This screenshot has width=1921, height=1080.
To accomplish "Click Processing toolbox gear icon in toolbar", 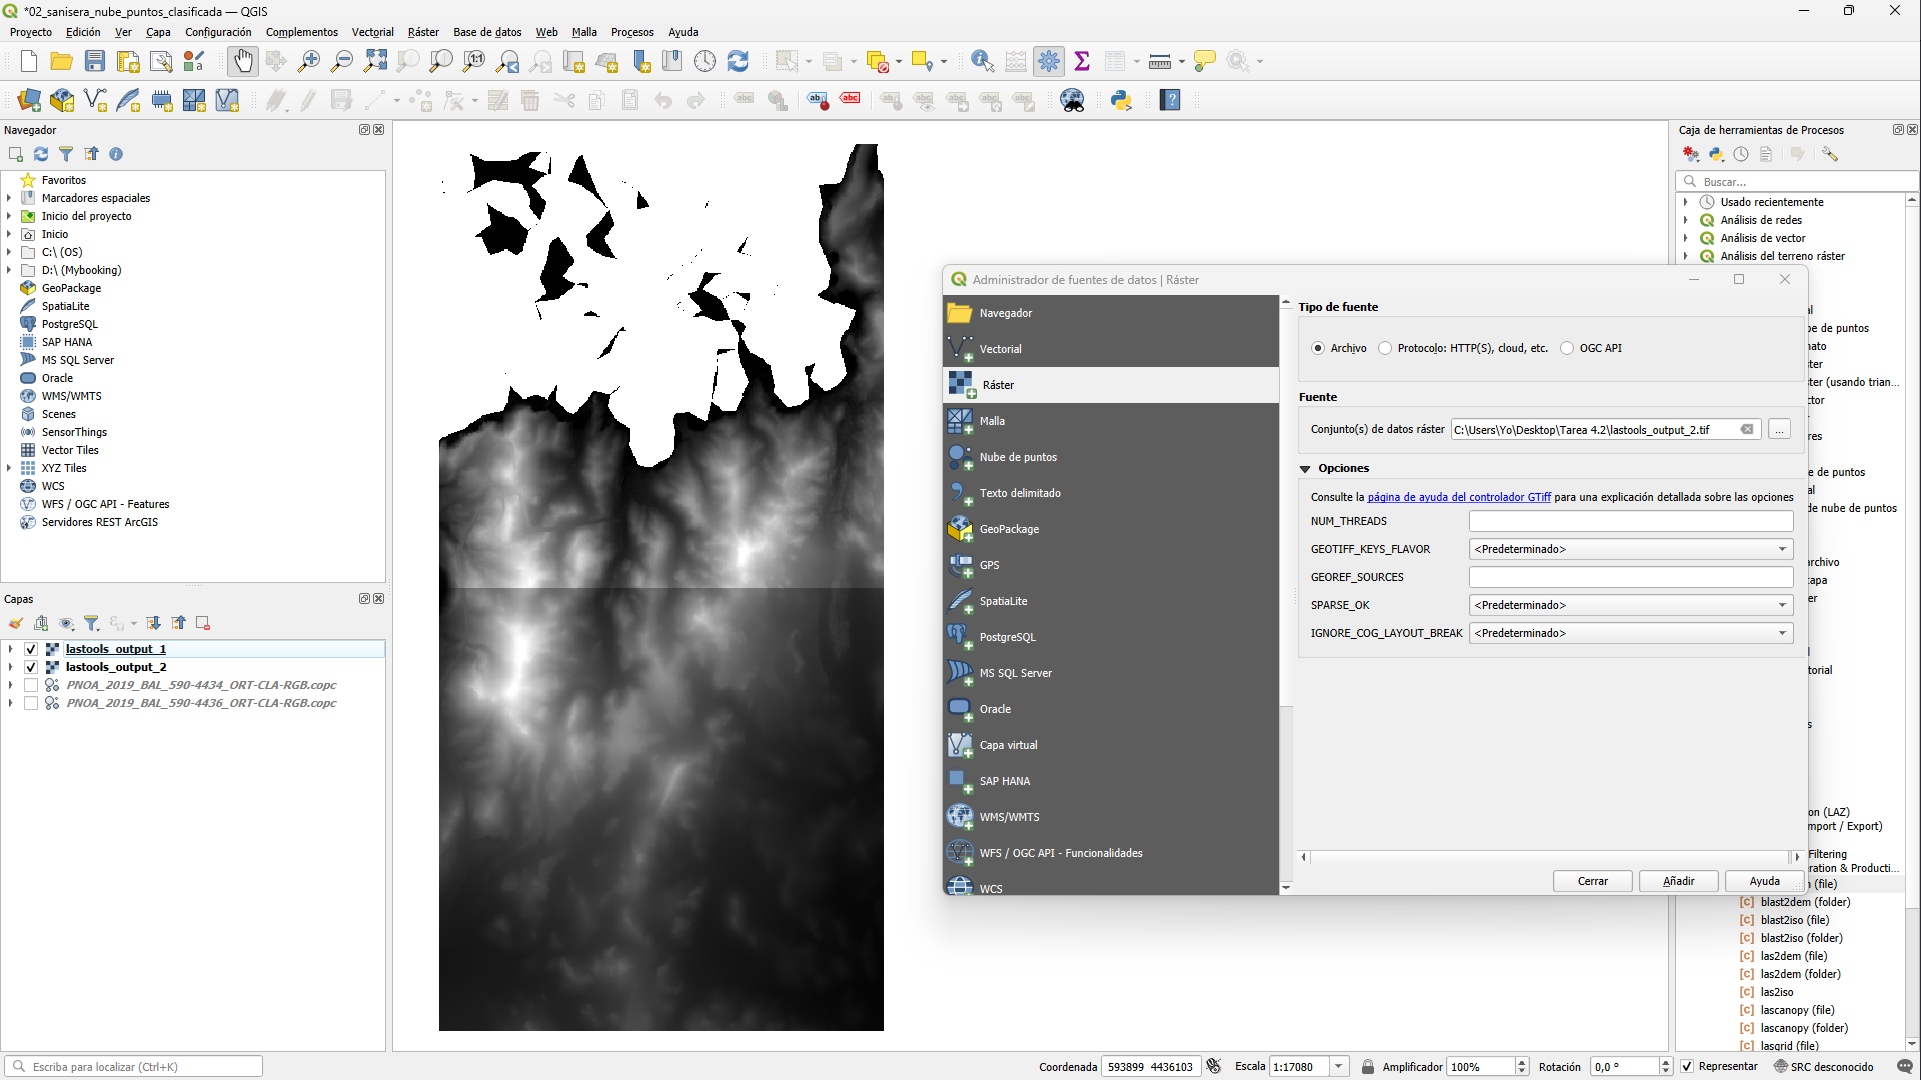I will point(1048,62).
